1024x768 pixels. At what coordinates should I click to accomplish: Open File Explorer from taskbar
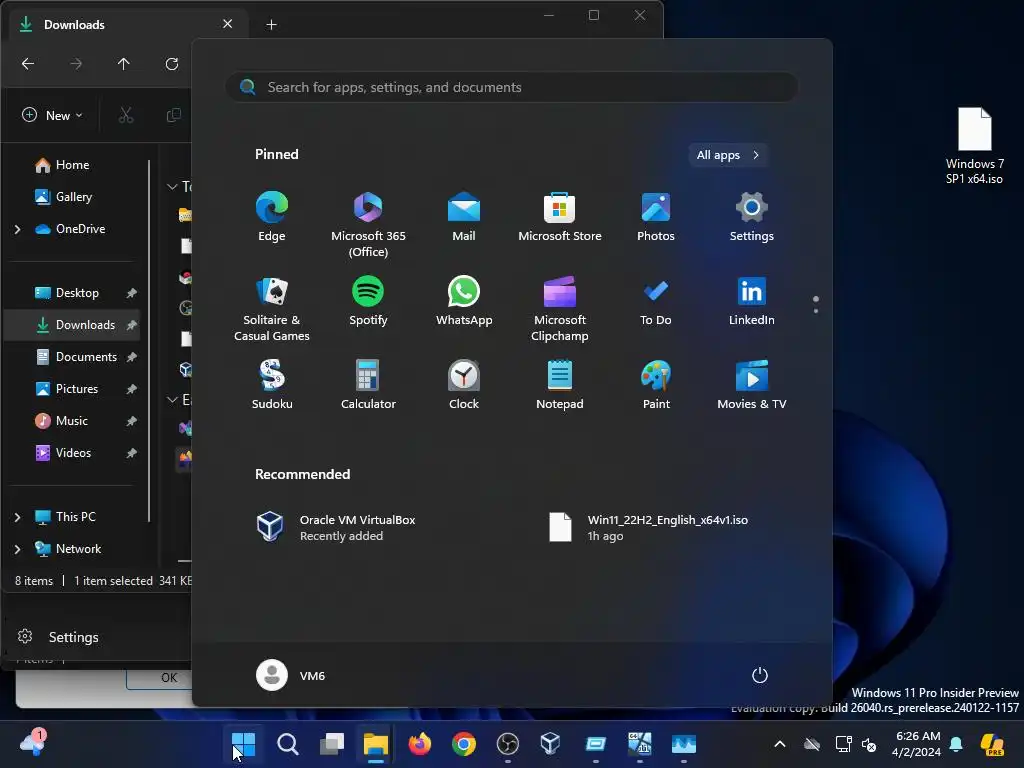click(376, 744)
